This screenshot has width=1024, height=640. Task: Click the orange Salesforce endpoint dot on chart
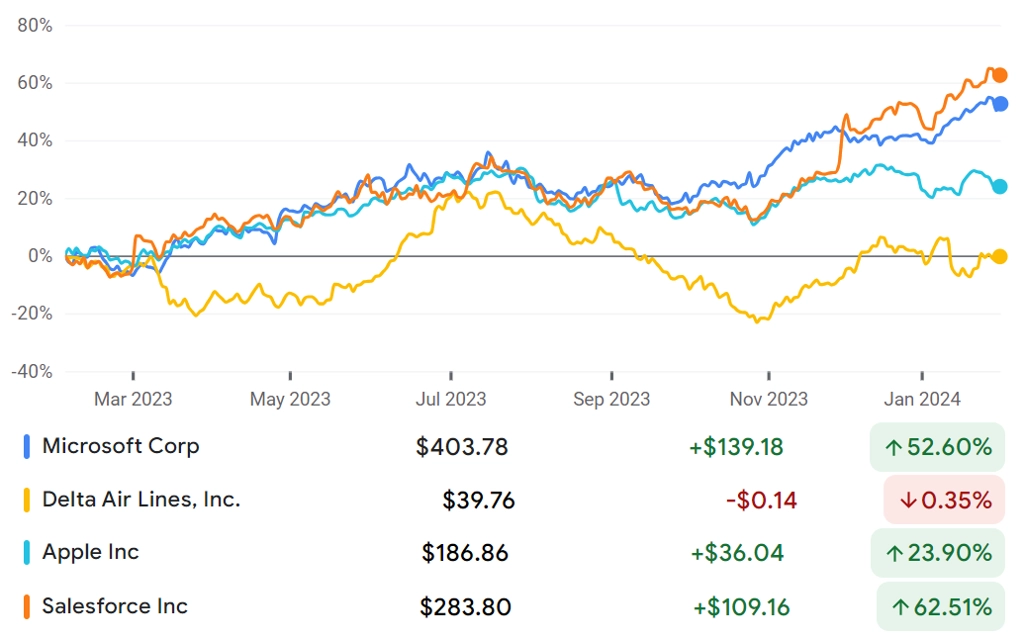(x=999, y=75)
